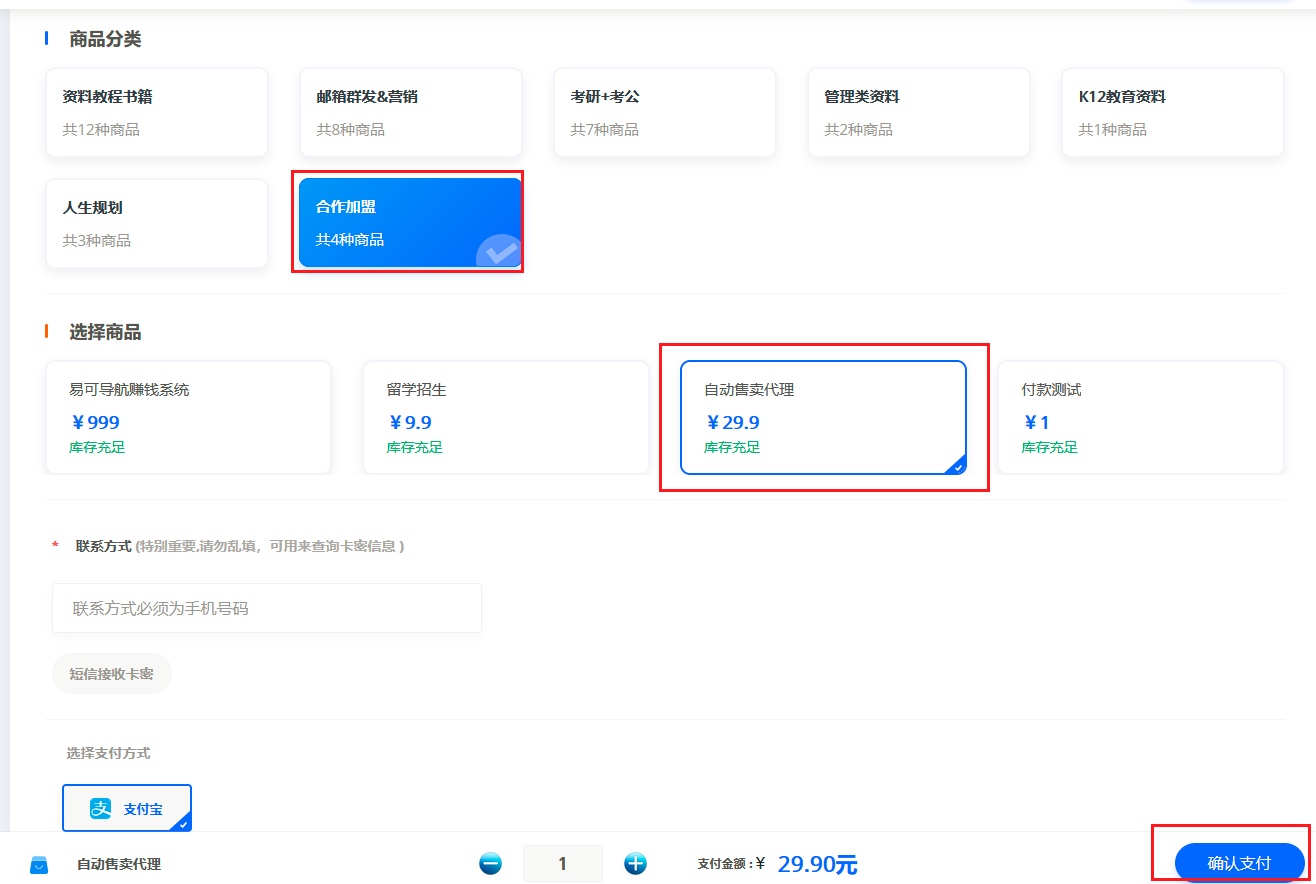This screenshot has width=1316, height=884.
Task: Open the 管理类资料 category
Action: point(919,112)
